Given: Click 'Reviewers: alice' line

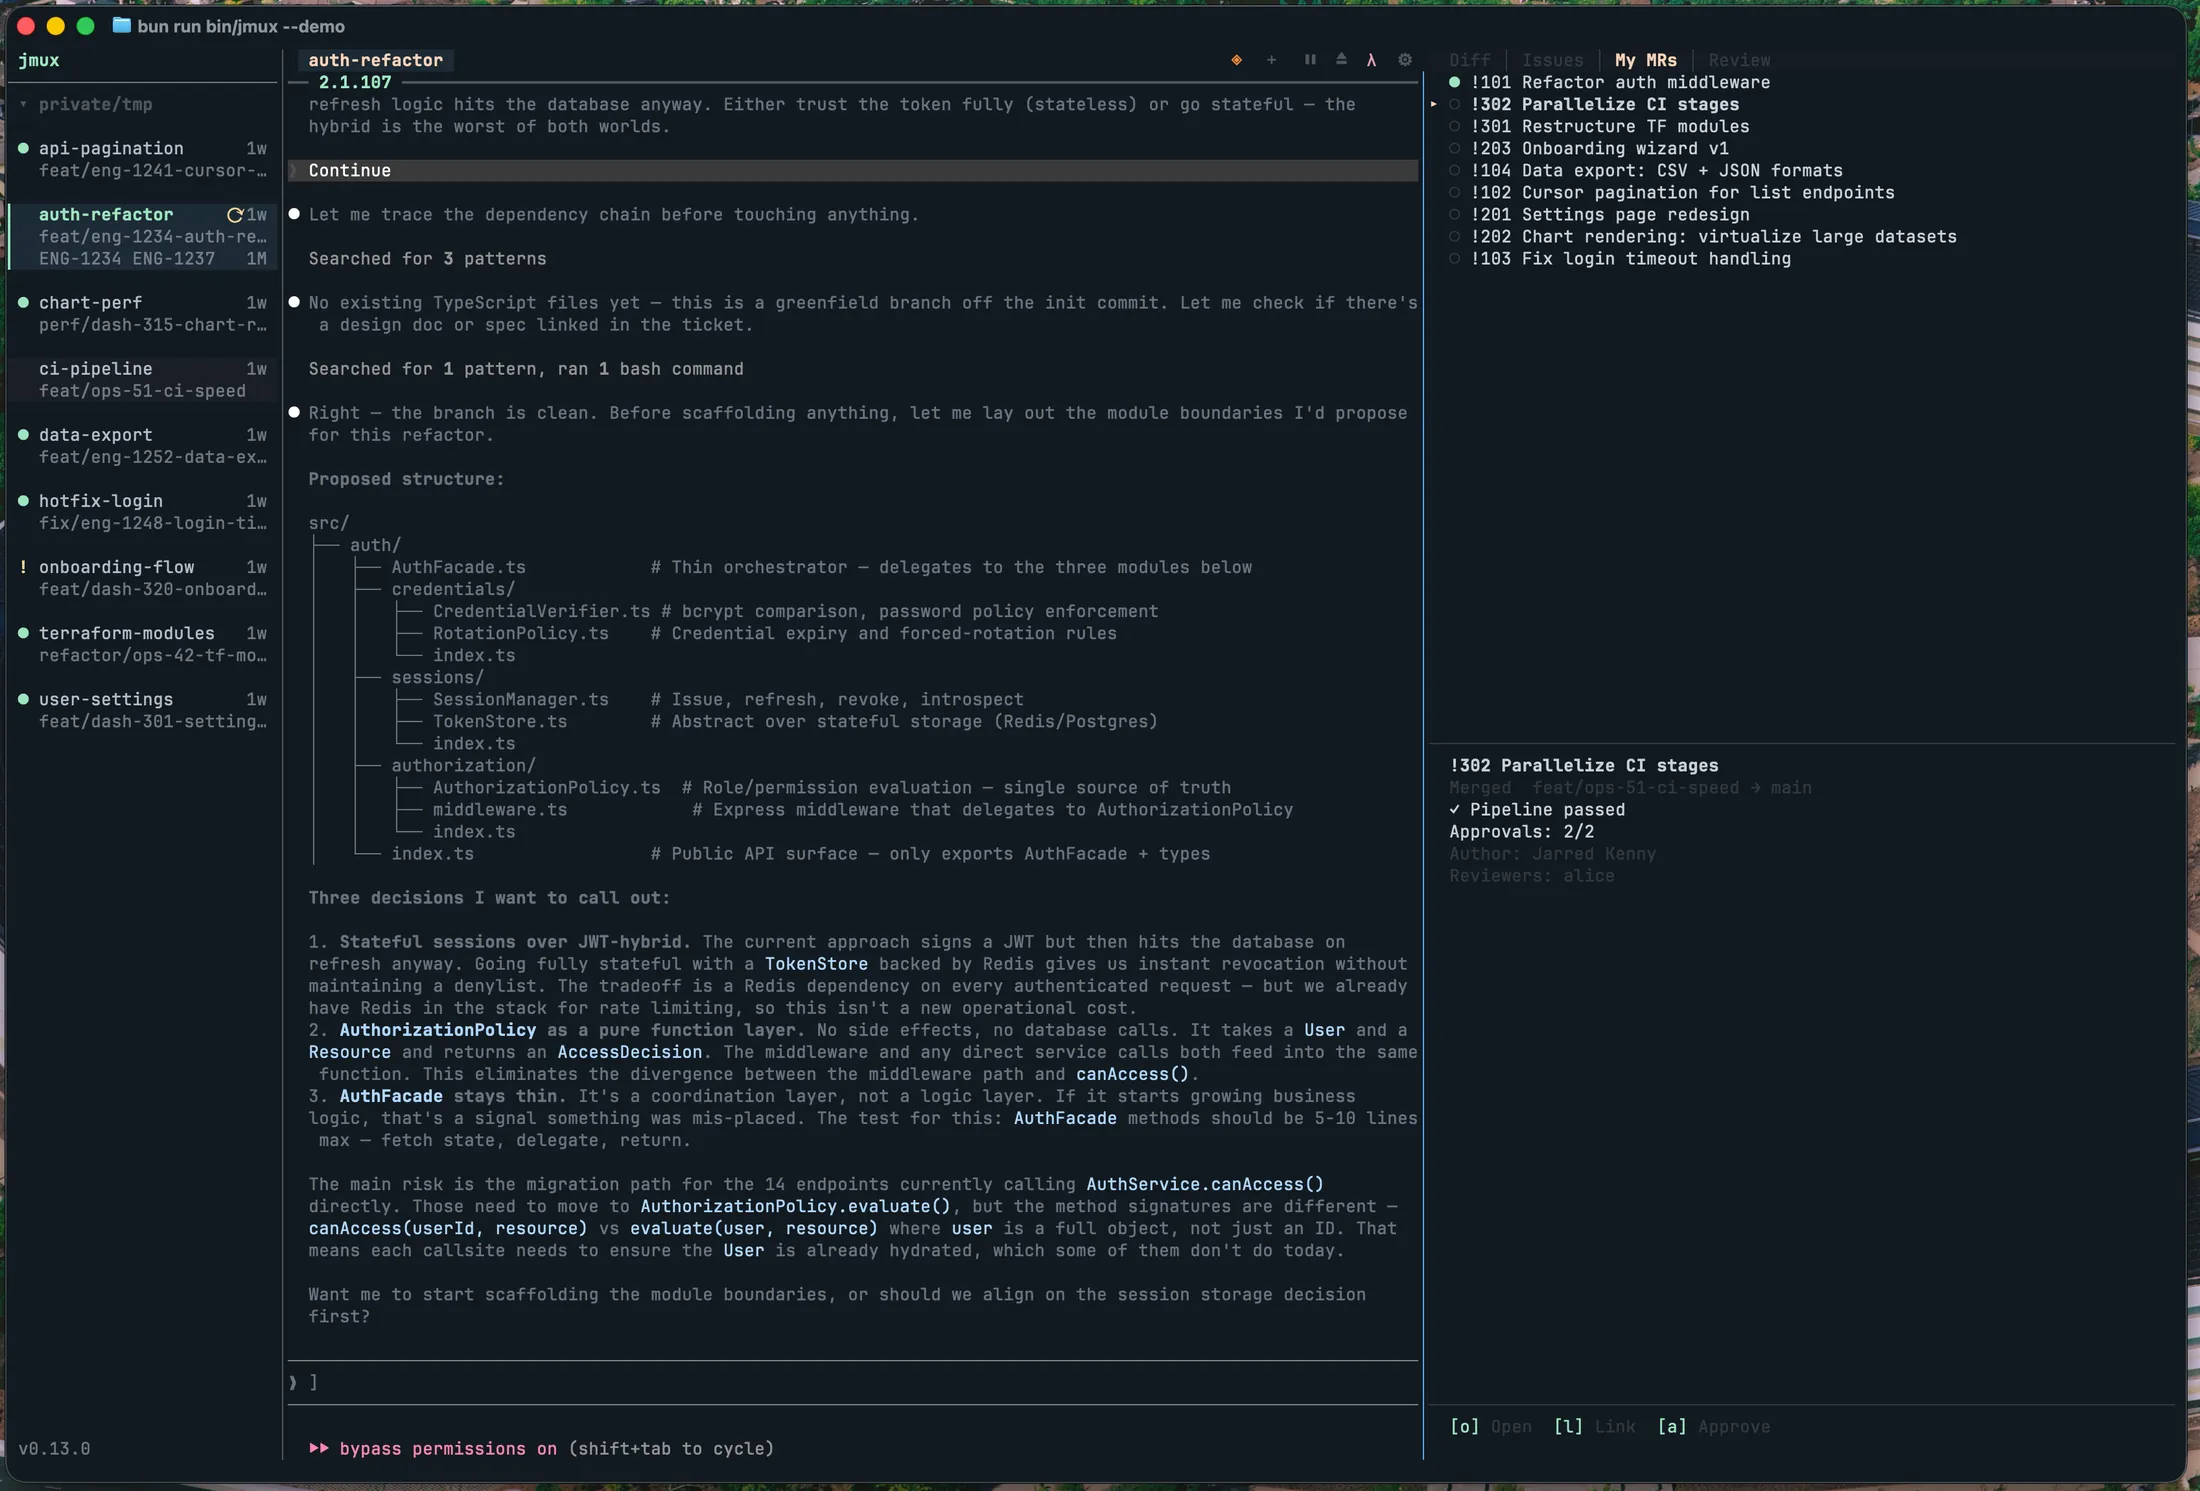Looking at the screenshot, I should tap(1531, 875).
